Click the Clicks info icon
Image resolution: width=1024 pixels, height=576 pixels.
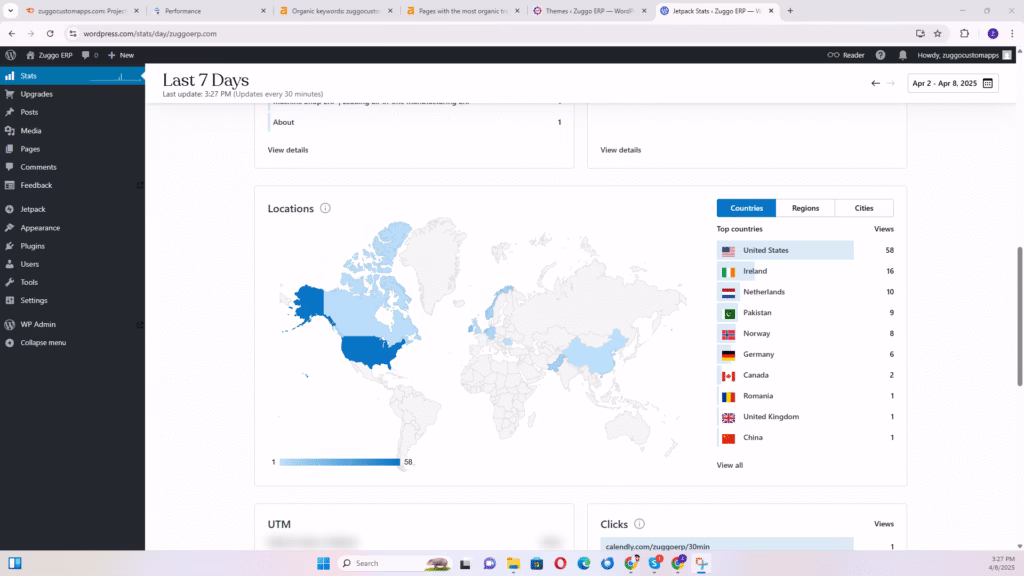point(639,524)
